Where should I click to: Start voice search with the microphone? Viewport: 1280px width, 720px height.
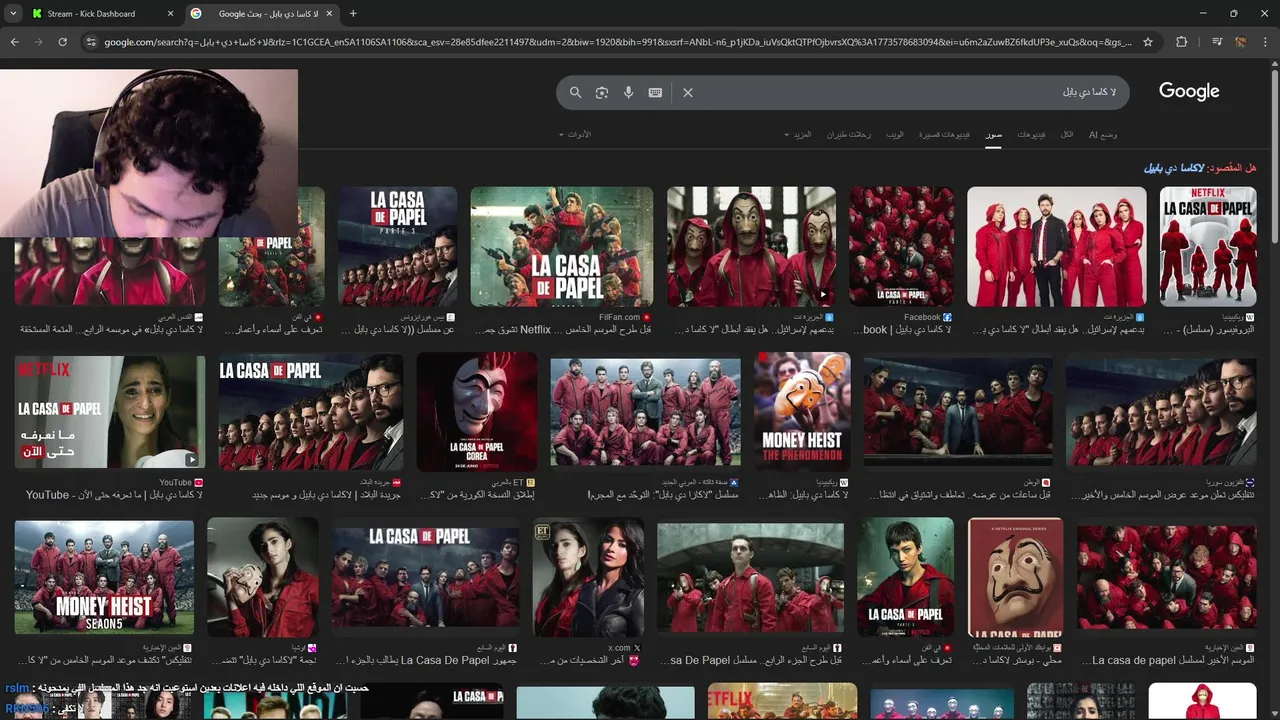click(628, 92)
